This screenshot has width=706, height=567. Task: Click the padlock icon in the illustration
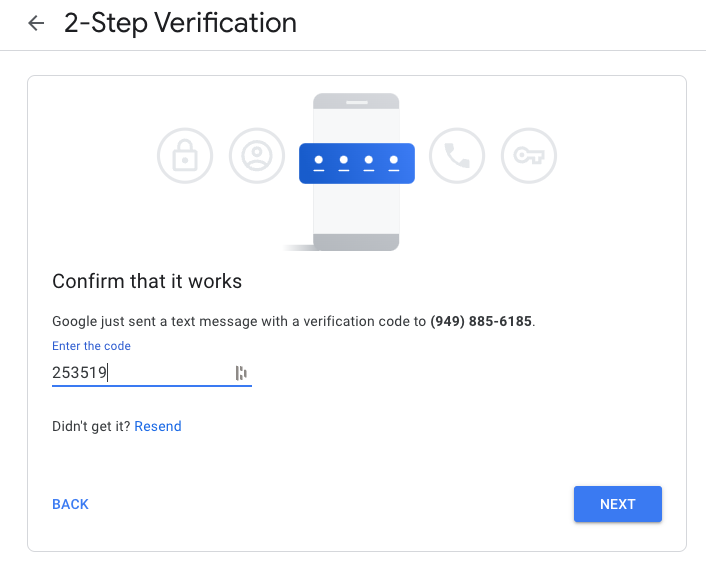[185, 156]
